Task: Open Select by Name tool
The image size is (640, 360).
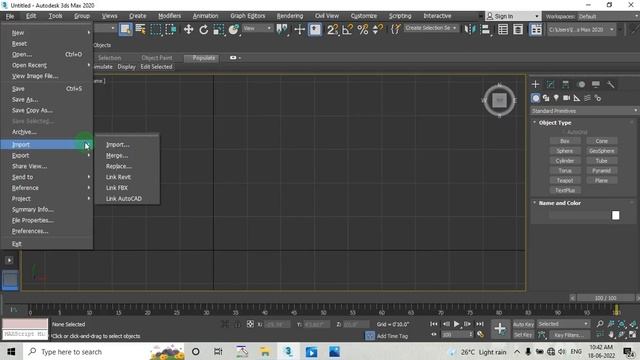Action: tap(140, 29)
